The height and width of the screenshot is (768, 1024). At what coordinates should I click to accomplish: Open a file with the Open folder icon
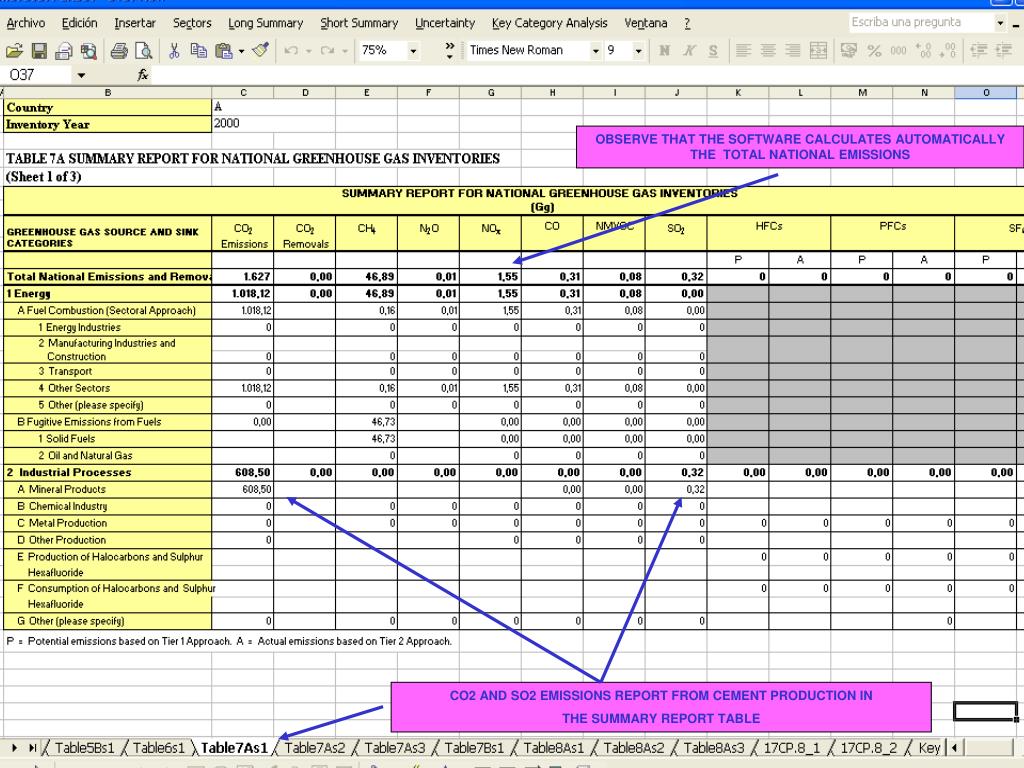coord(14,50)
